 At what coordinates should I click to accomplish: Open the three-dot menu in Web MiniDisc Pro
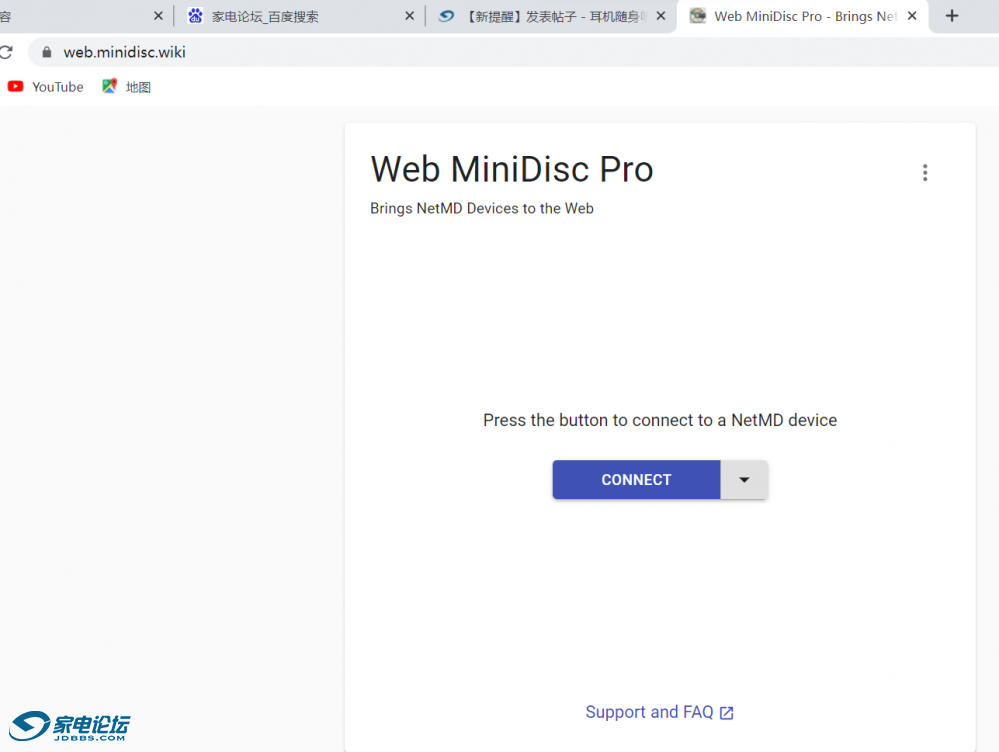click(924, 173)
